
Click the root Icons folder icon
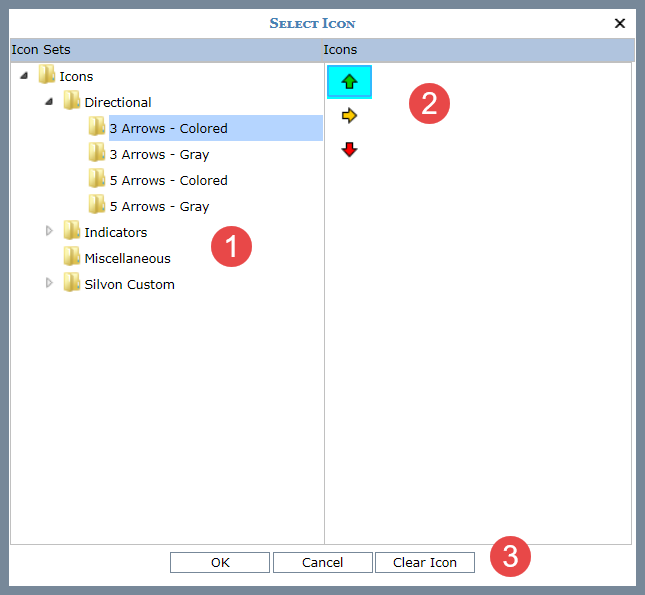click(x=47, y=75)
